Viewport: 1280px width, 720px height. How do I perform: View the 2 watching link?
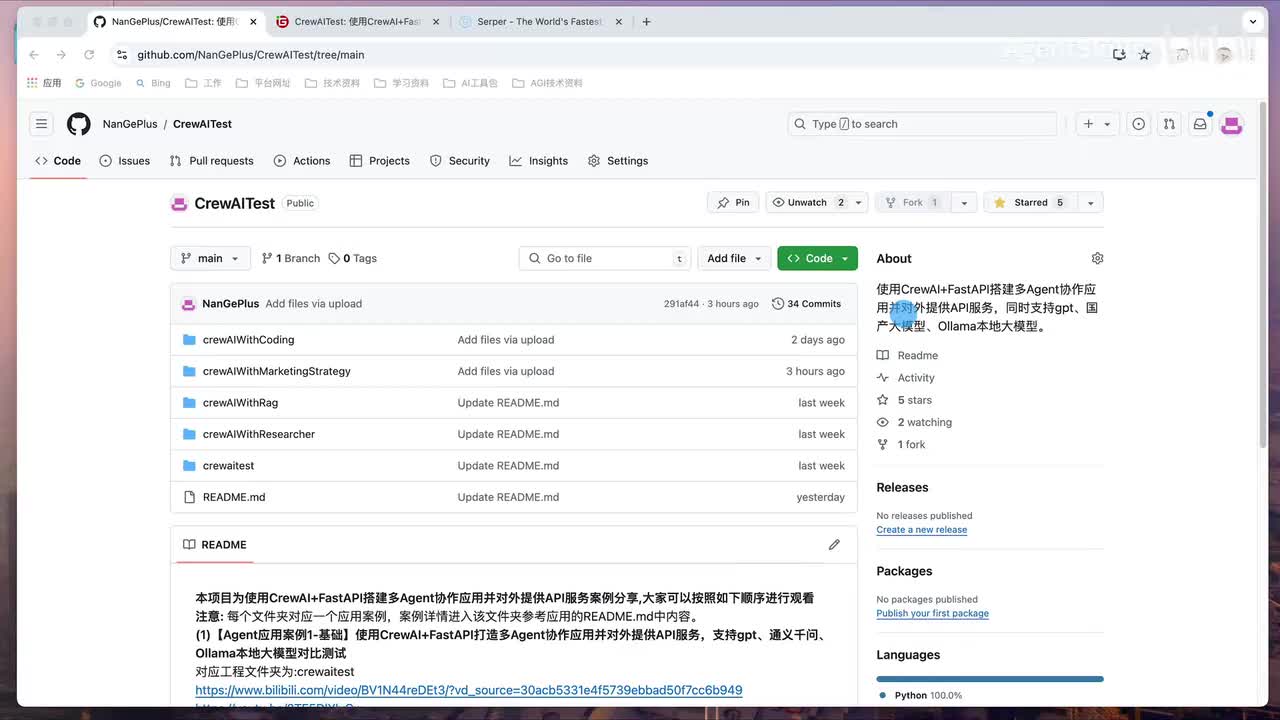[x=915, y=422]
